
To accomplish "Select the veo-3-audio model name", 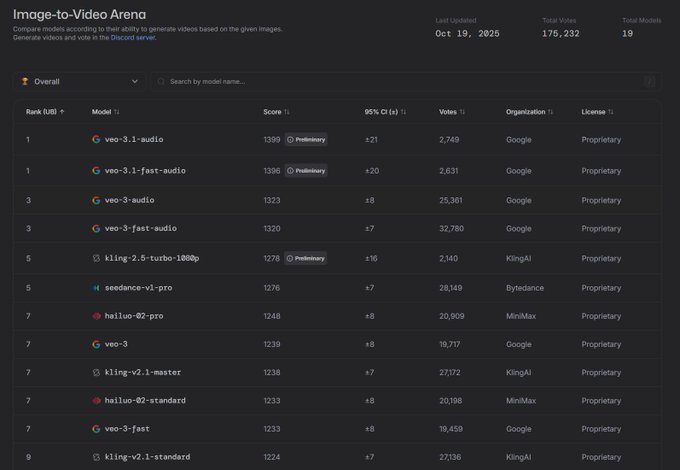I will (130, 200).
